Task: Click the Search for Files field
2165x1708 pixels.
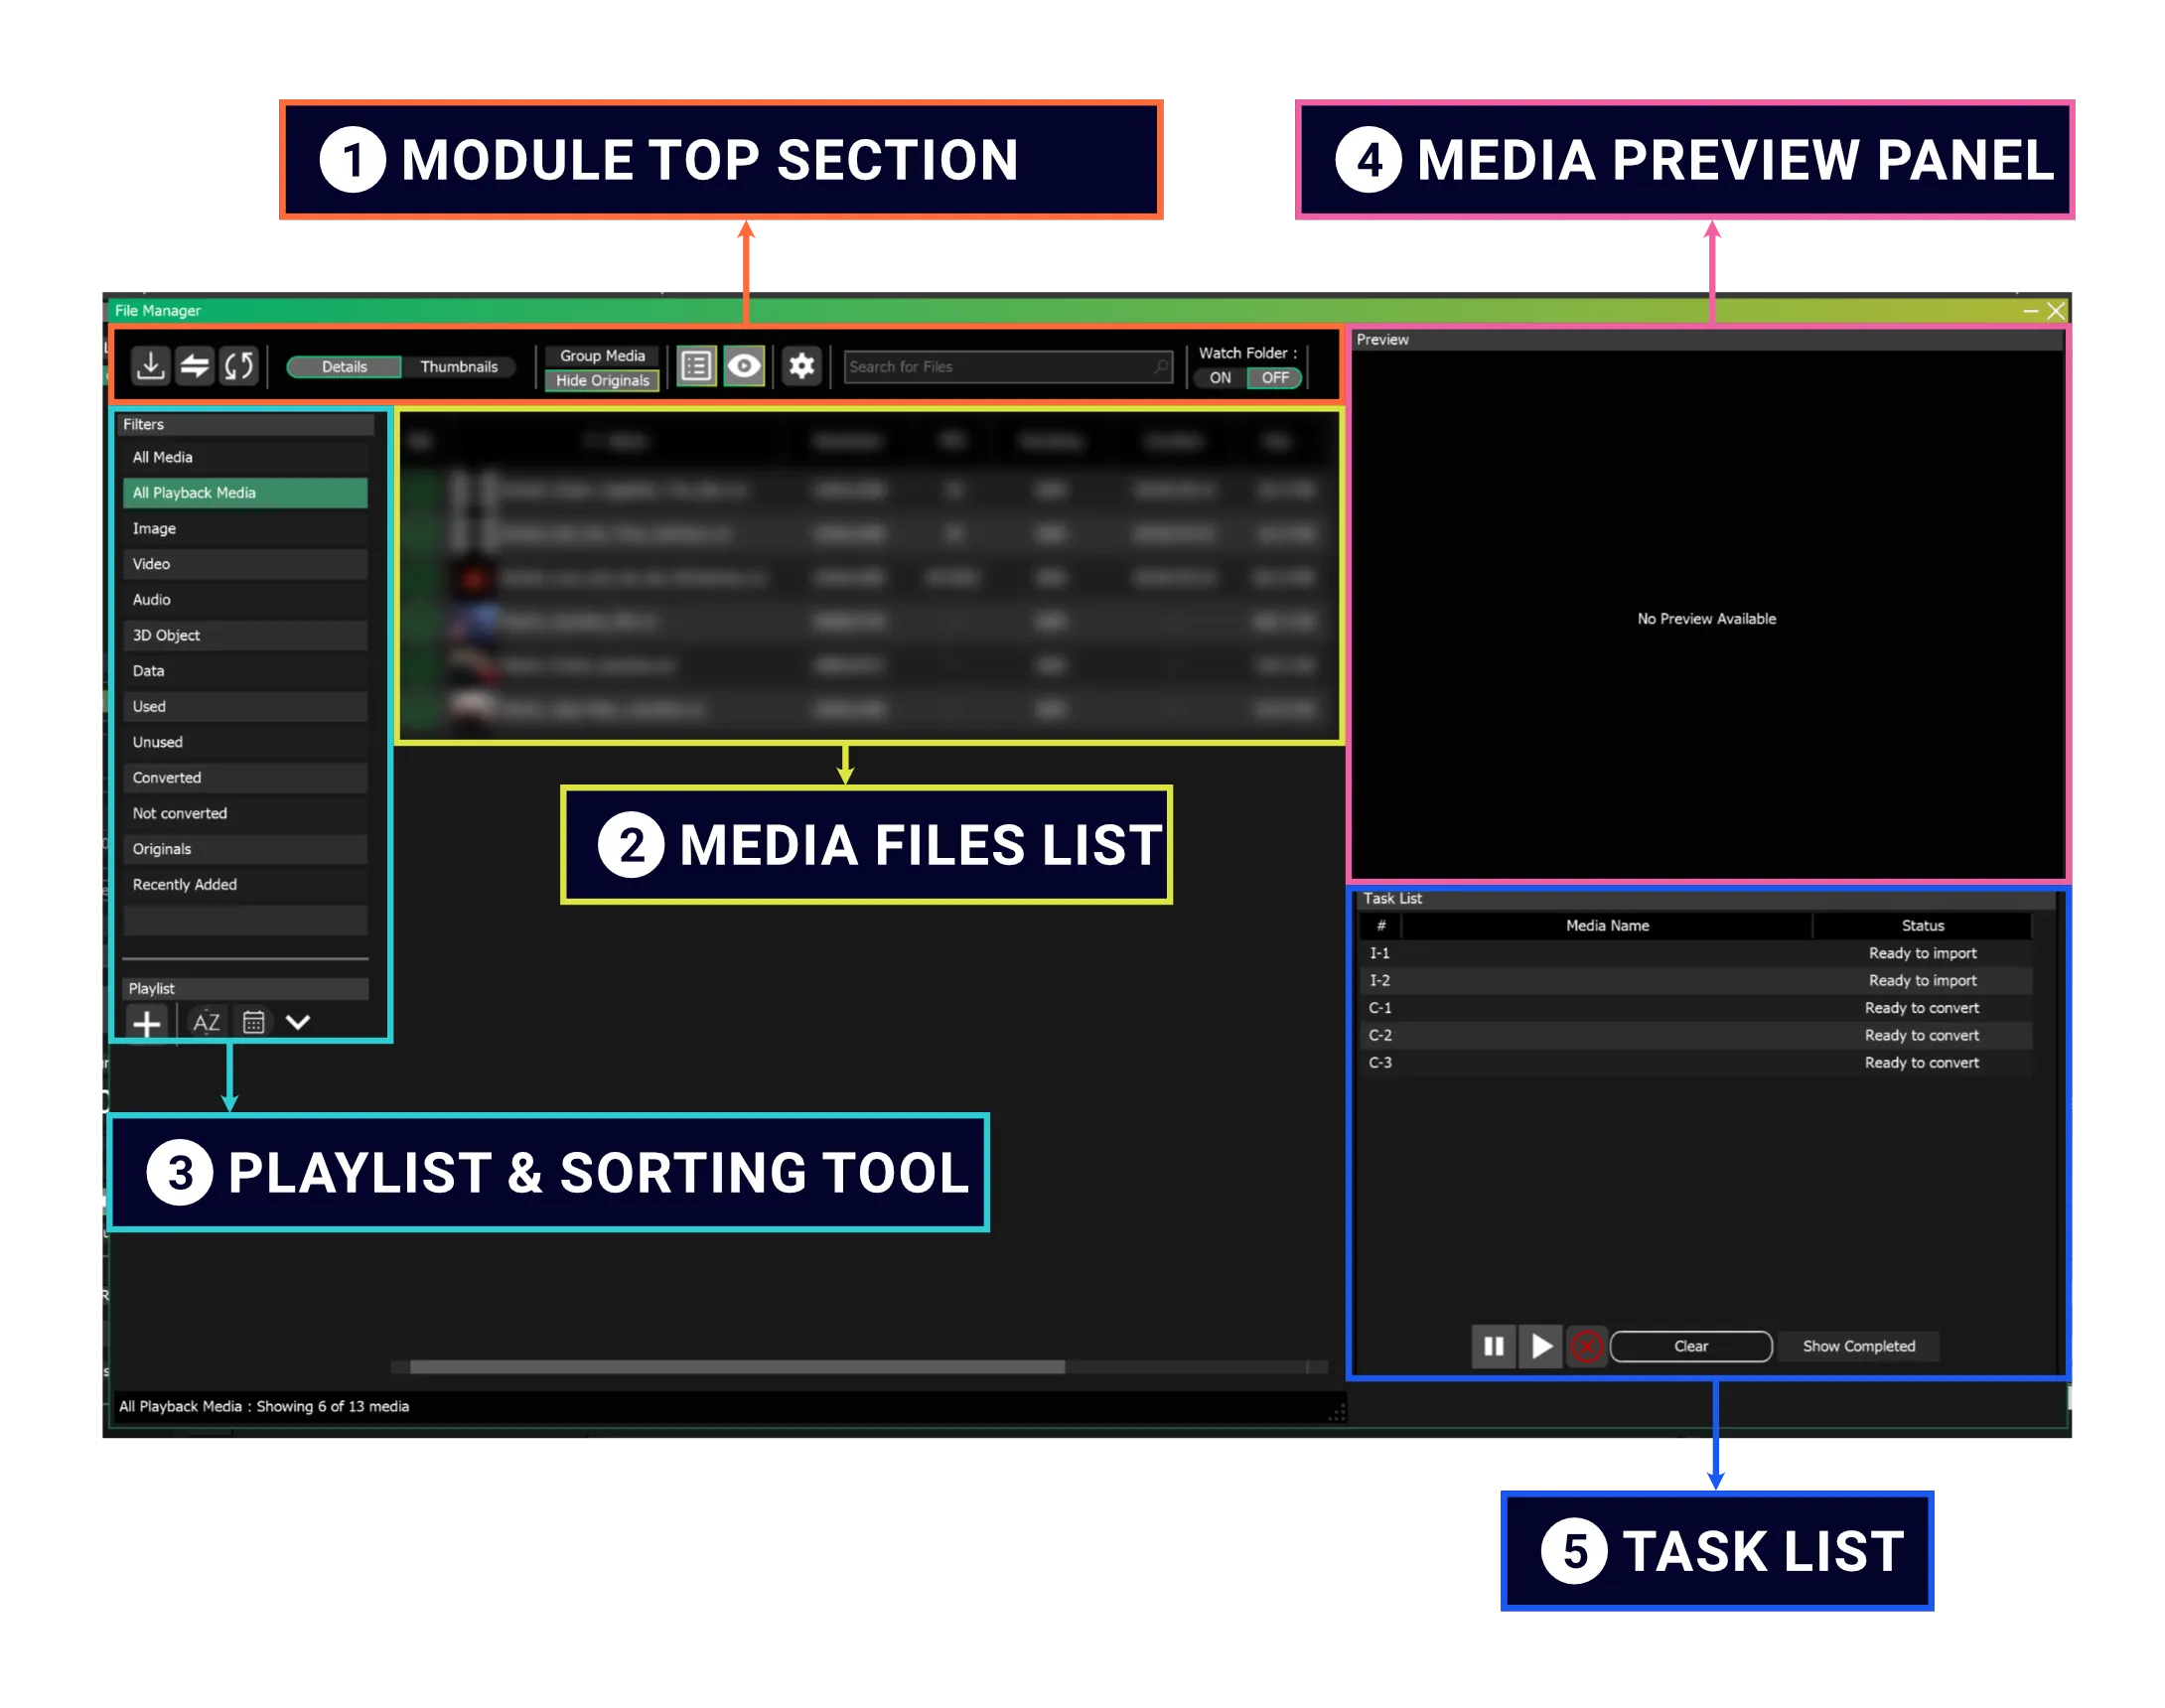Action: point(1007,367)
